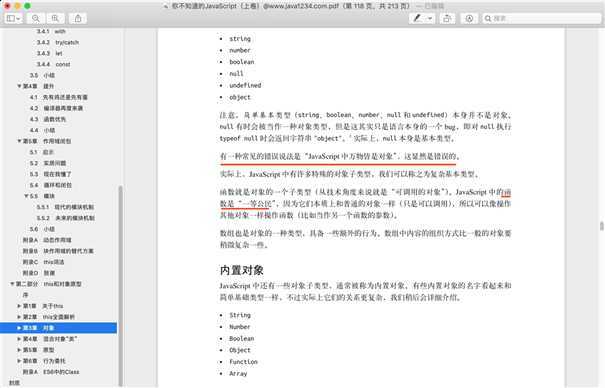The image size is (605, 388).
Task: Rotate the page with toolbar button
Action: coord(447,18)
